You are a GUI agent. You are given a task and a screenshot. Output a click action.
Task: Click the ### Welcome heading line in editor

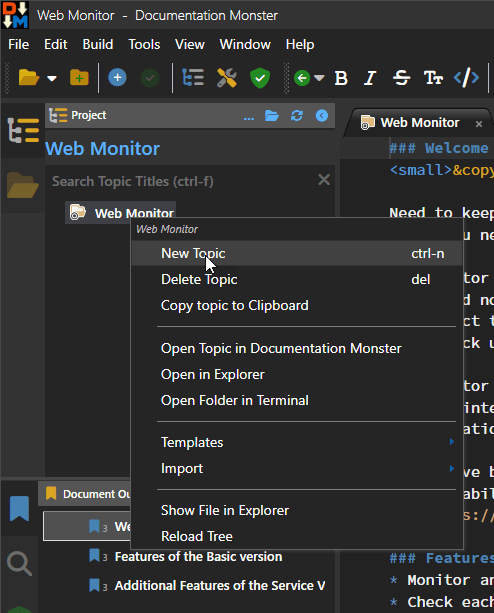coord(439,148)
